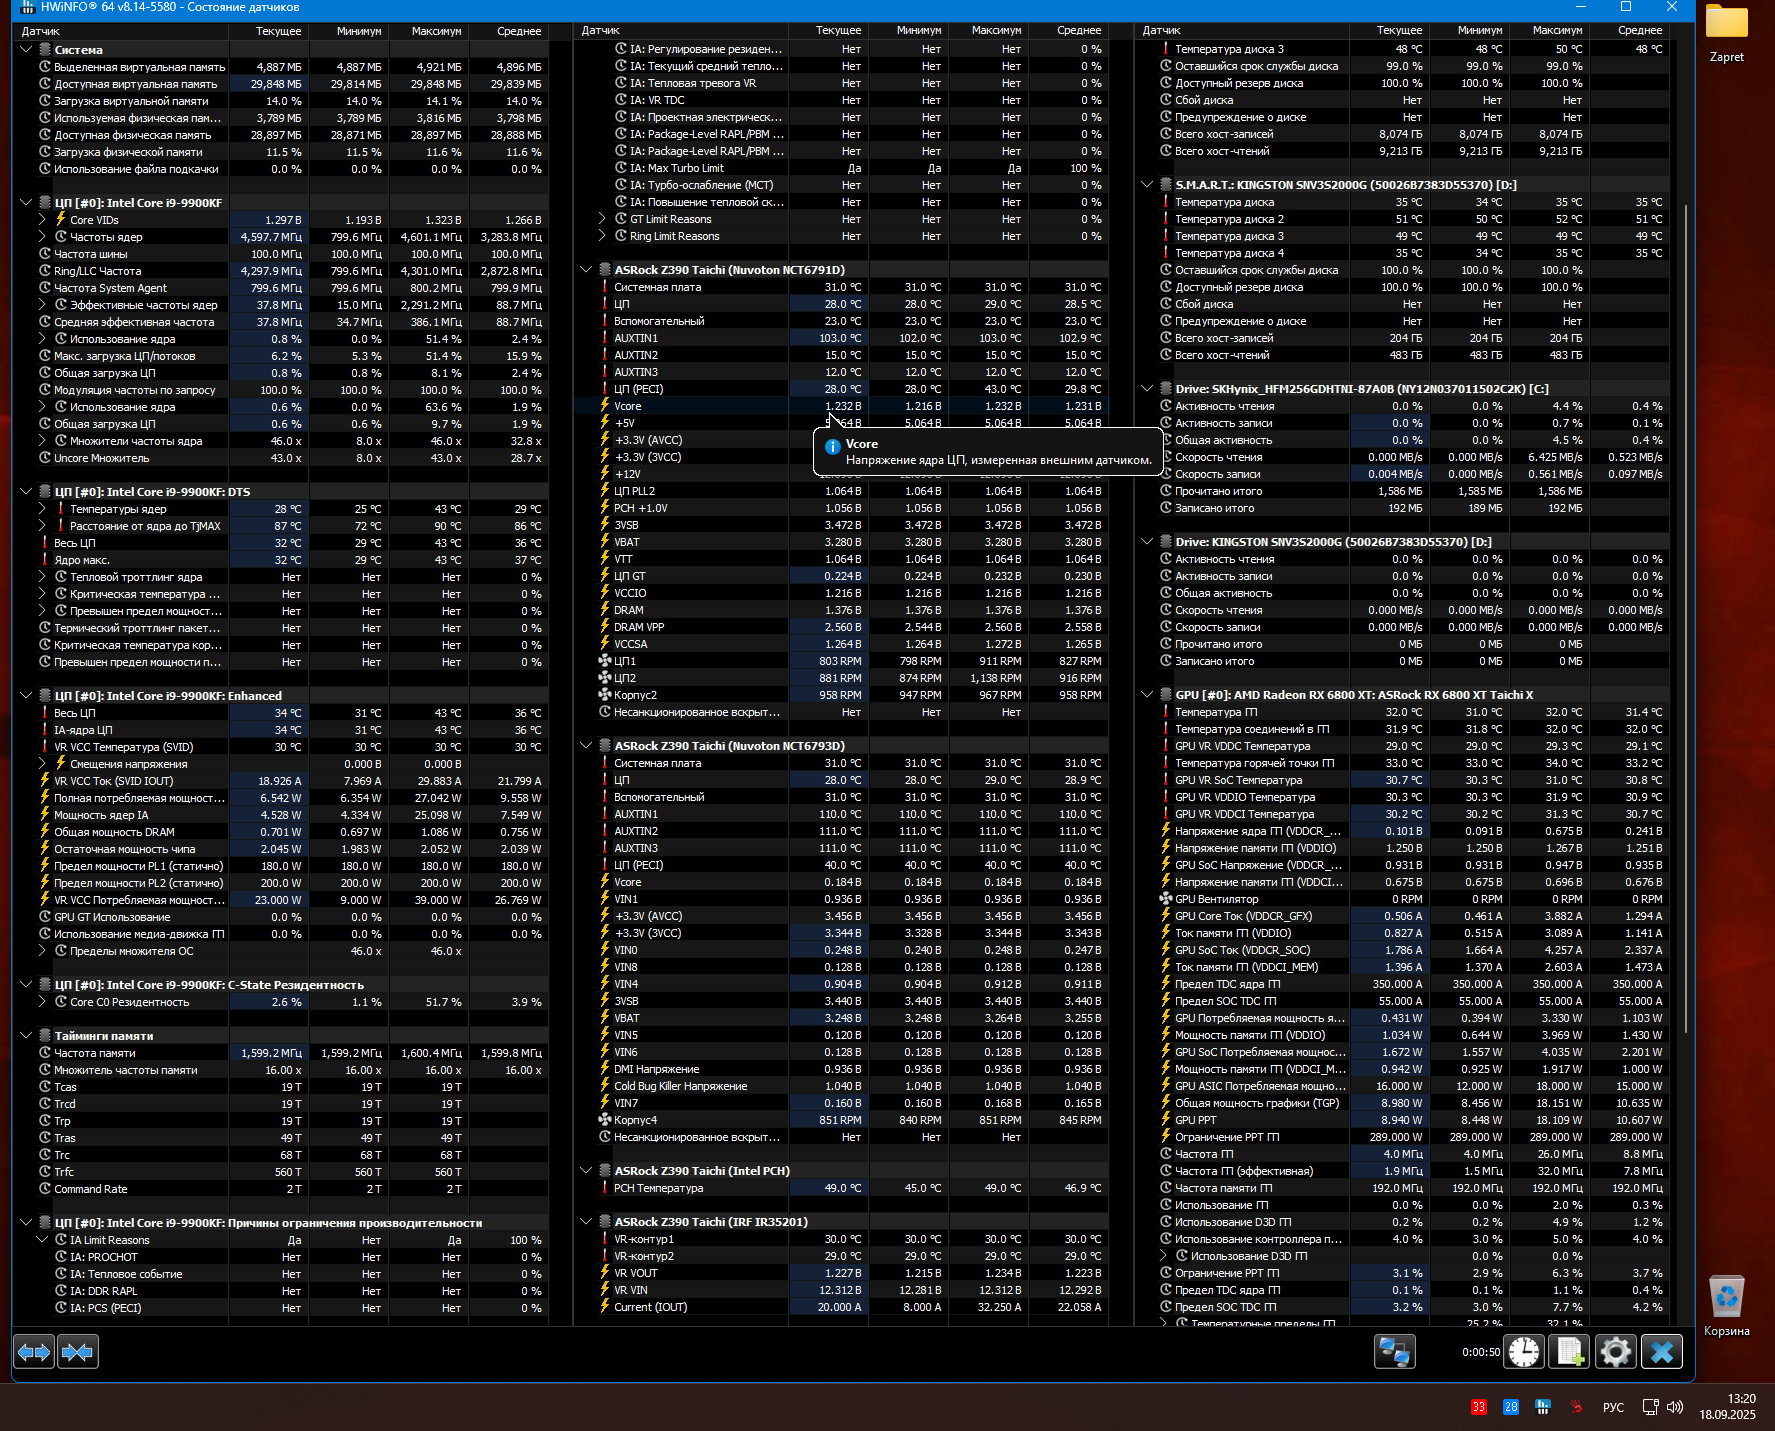This screenshot has width=1775, height=1431.
Task: Click the Минимум column header in the middle pane
Action: 909,31
